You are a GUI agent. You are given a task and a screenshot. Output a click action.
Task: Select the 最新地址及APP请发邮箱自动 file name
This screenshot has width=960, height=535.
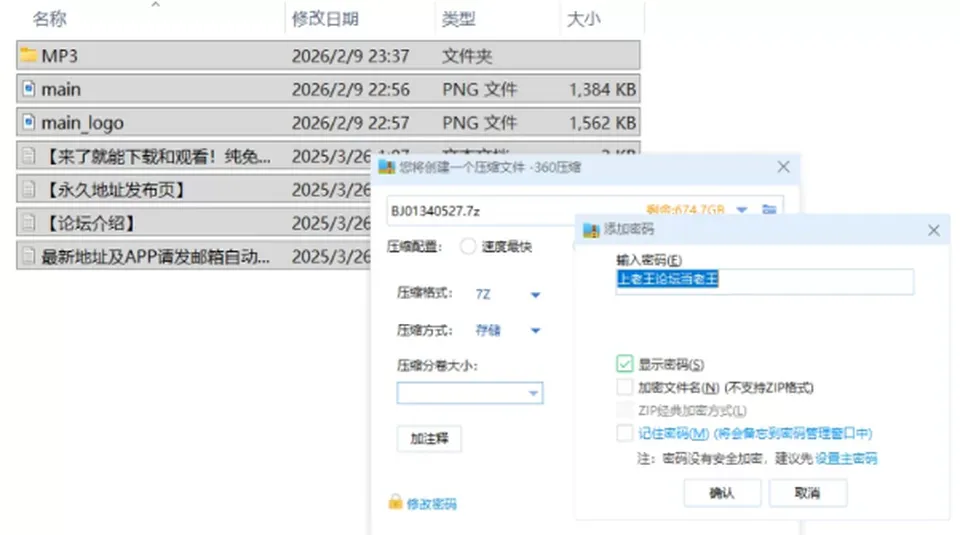156,256
